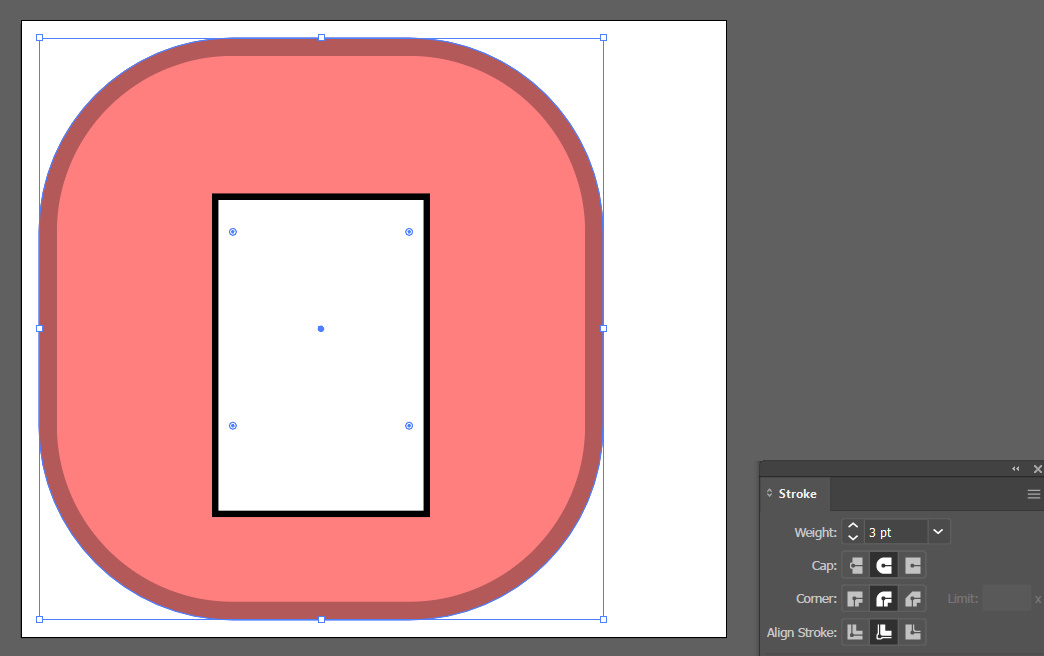
Task: Close the Stroke panel
Action: tap(1037, 469)
